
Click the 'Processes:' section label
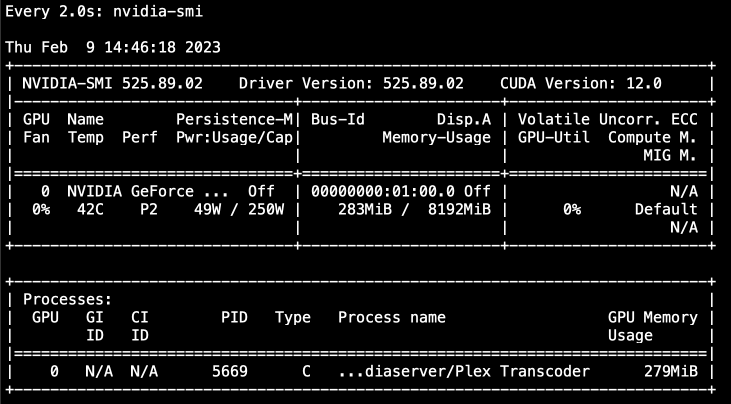pyautogui.click(x=68, y=299)
